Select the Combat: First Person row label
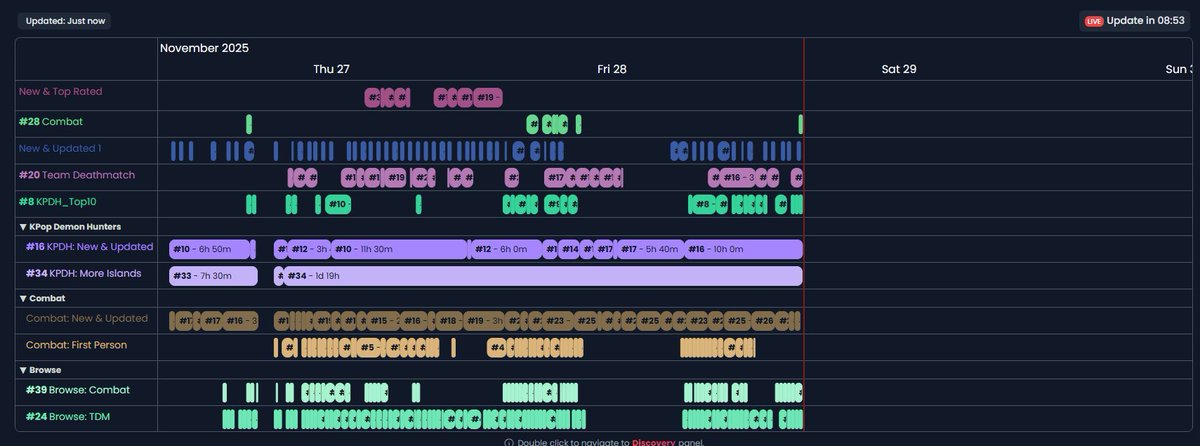1200x446 pixels. 76,344
